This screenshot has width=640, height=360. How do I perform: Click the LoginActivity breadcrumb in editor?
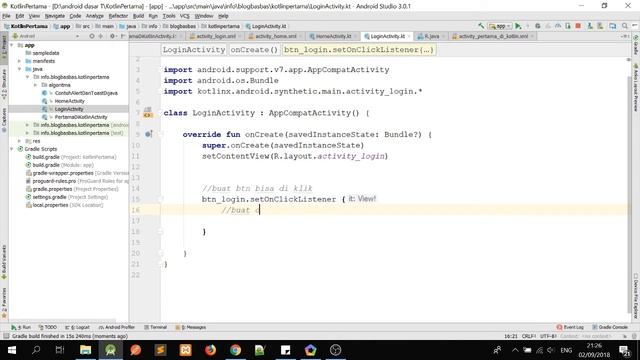pyautogui.click(x=193, y=50)
